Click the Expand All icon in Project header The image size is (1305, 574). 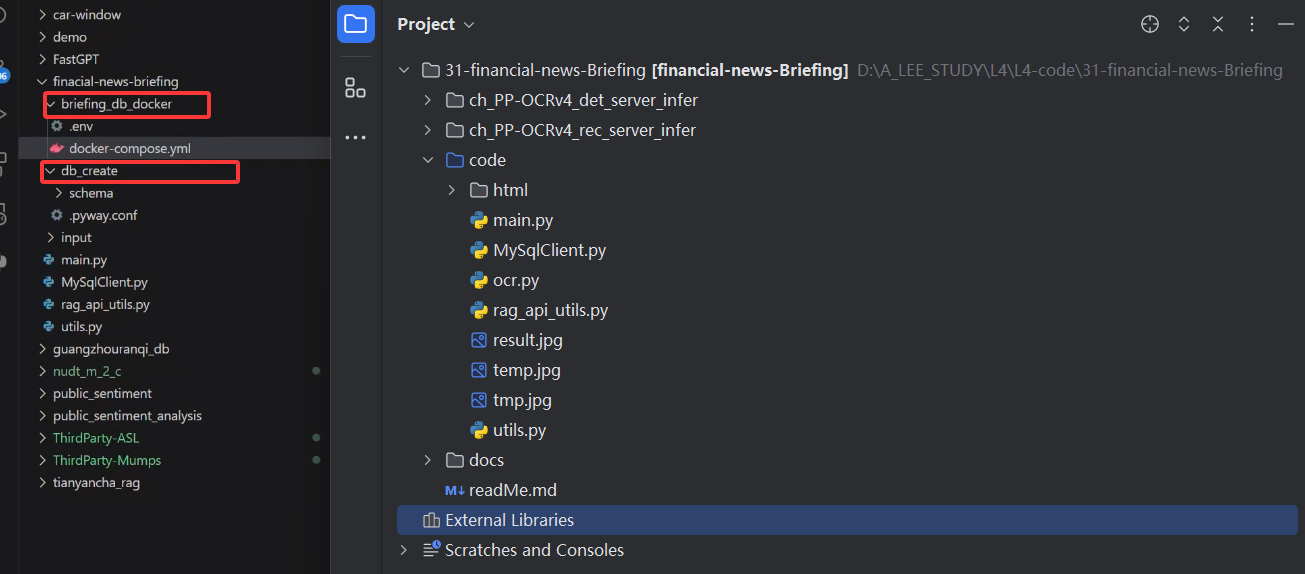pyautogui.click(x=1184, y=24)
